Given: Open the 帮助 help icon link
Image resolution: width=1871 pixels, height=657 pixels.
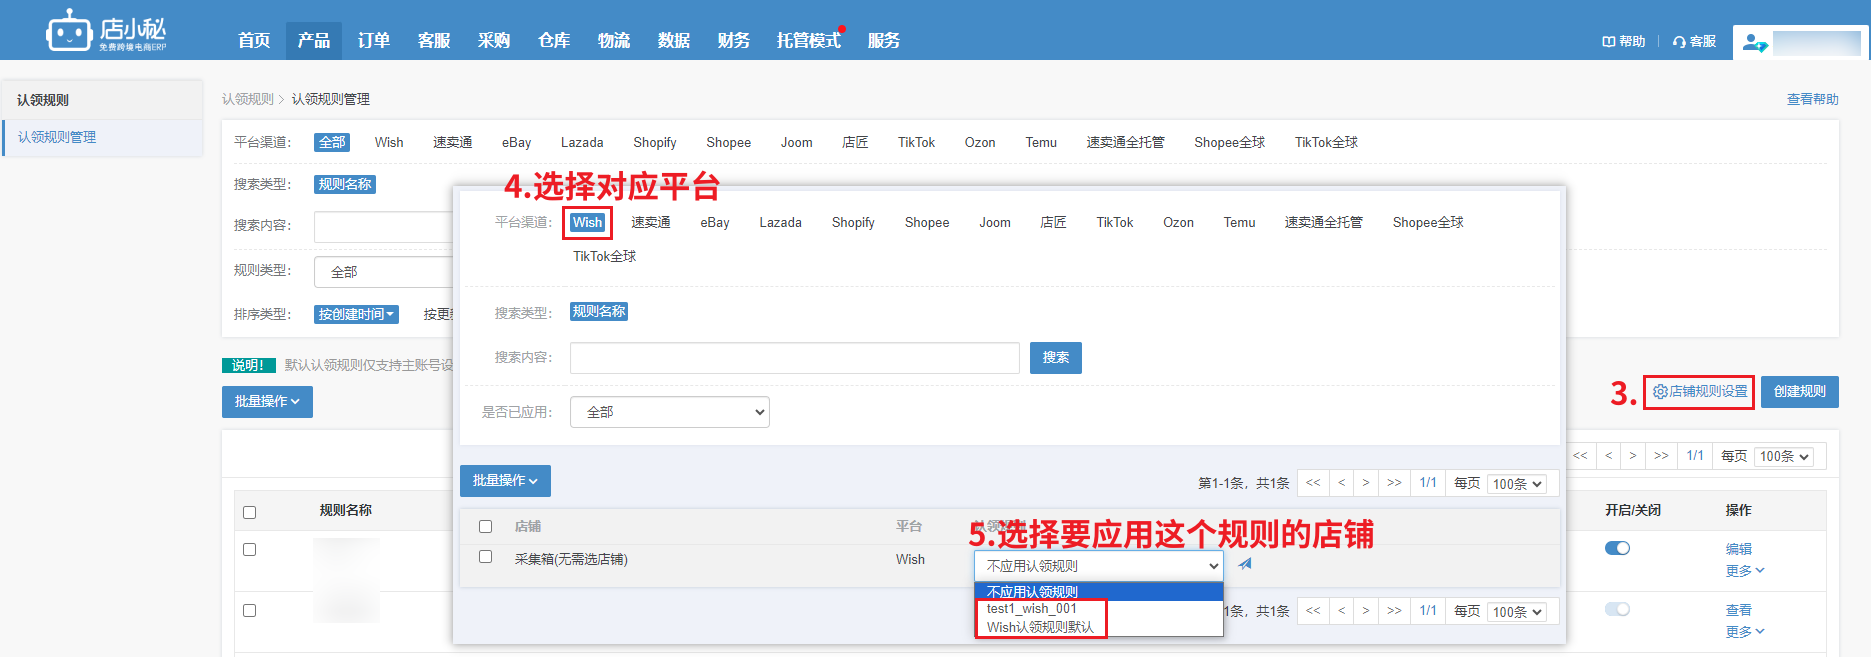Looking at the screenshot, I should [1623, 41].
